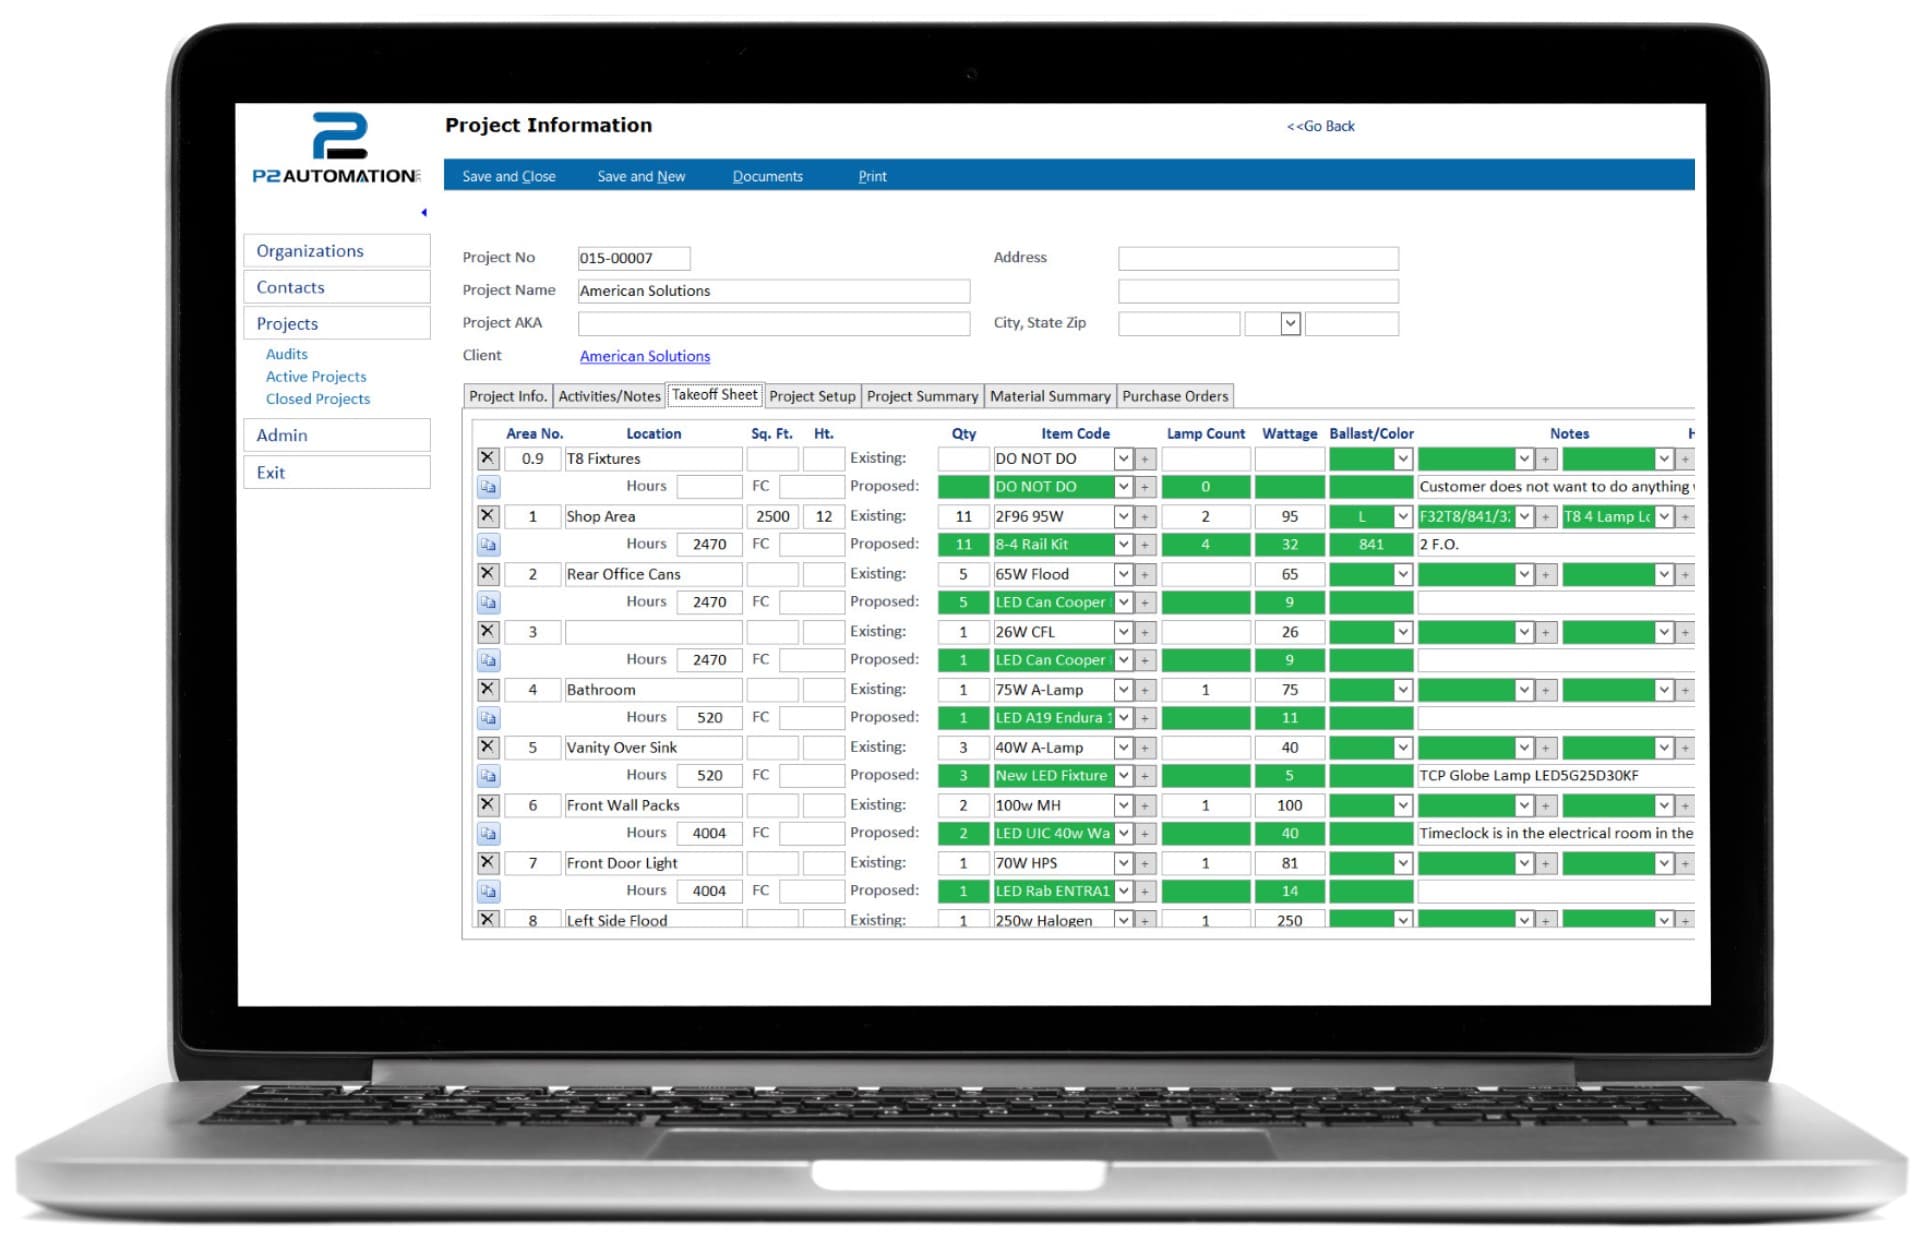This screenshot has width=1920, height=1249.
Task: Click Shop Area Sq. Ft. field 2500
Action: pos(772,517)
